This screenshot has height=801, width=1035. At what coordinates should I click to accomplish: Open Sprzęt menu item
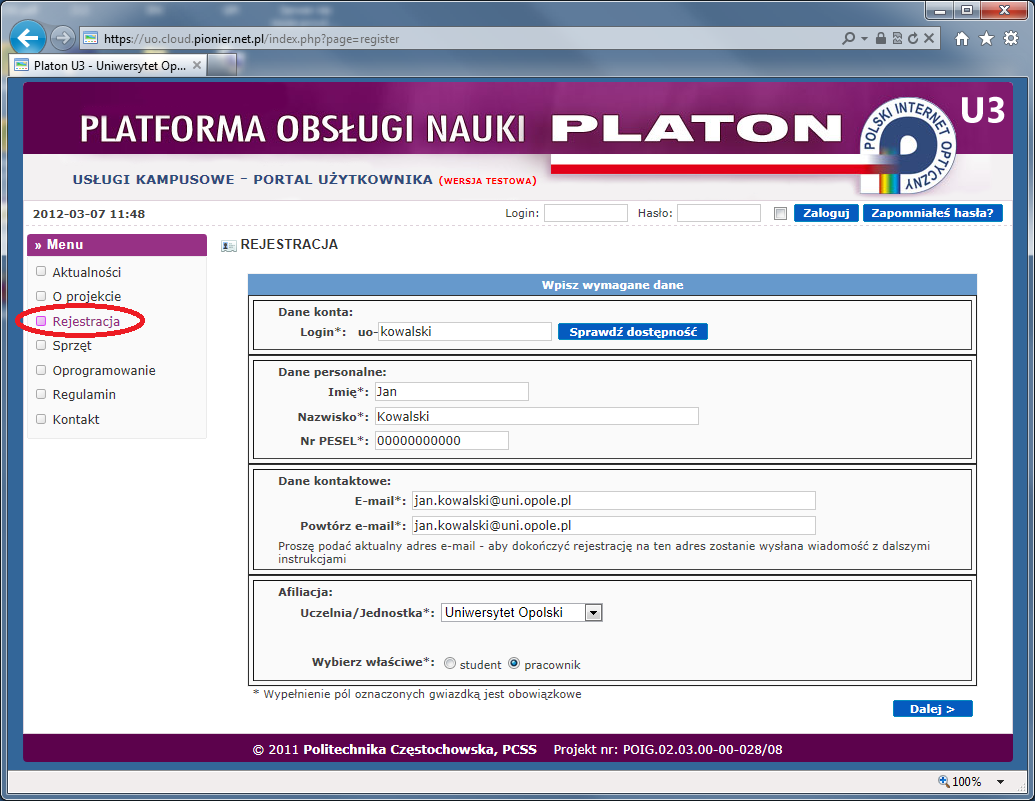click(72, 345)
